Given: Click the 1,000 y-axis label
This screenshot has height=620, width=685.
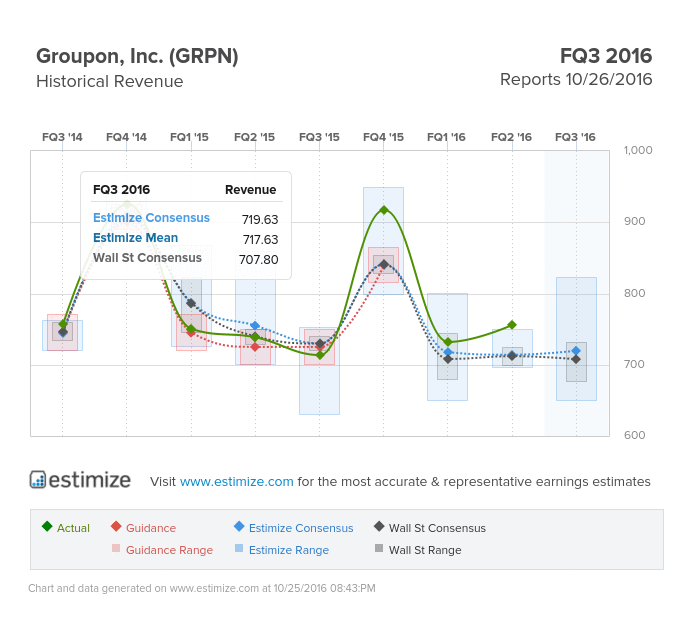Looking at the screenshot, I should (x=638, y=150).
